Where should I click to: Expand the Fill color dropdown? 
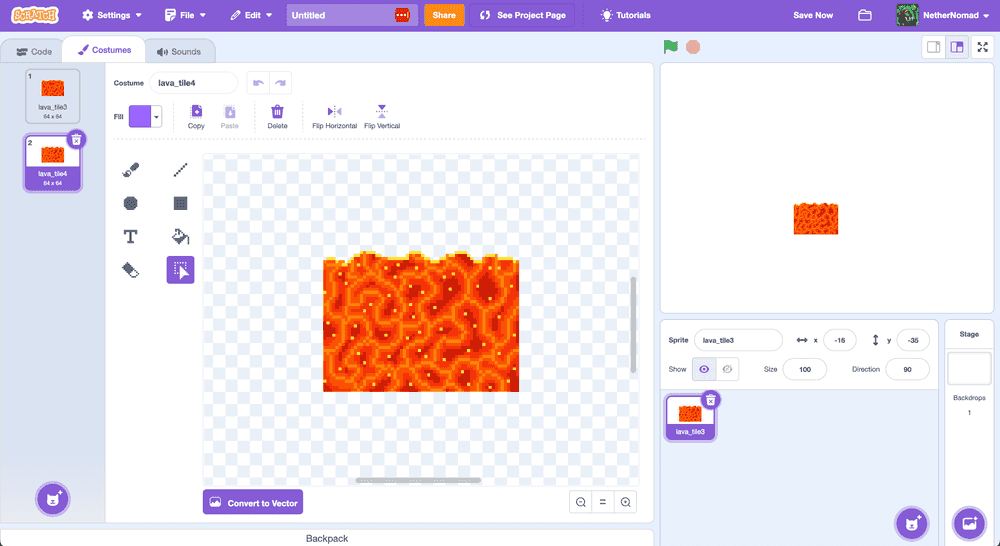click(157, 117)
